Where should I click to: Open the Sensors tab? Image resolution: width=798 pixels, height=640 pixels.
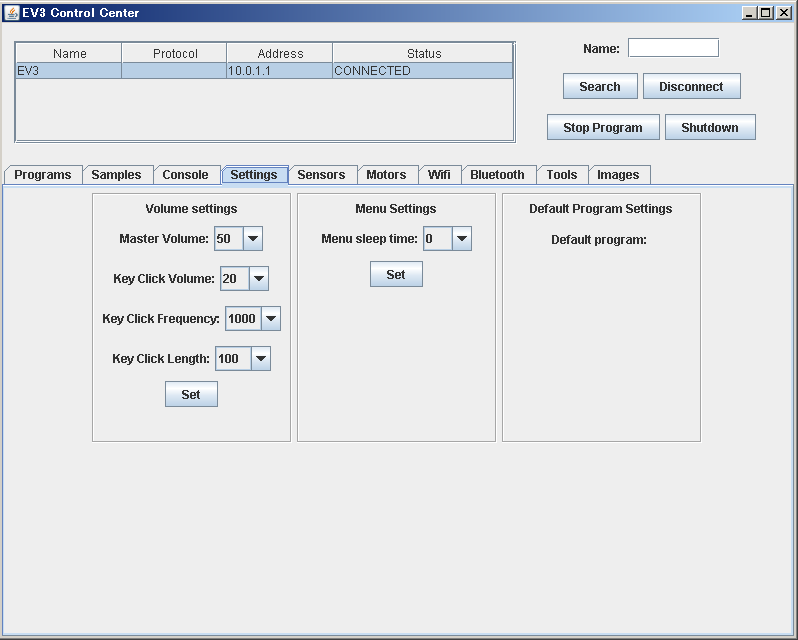coord(321,174)
